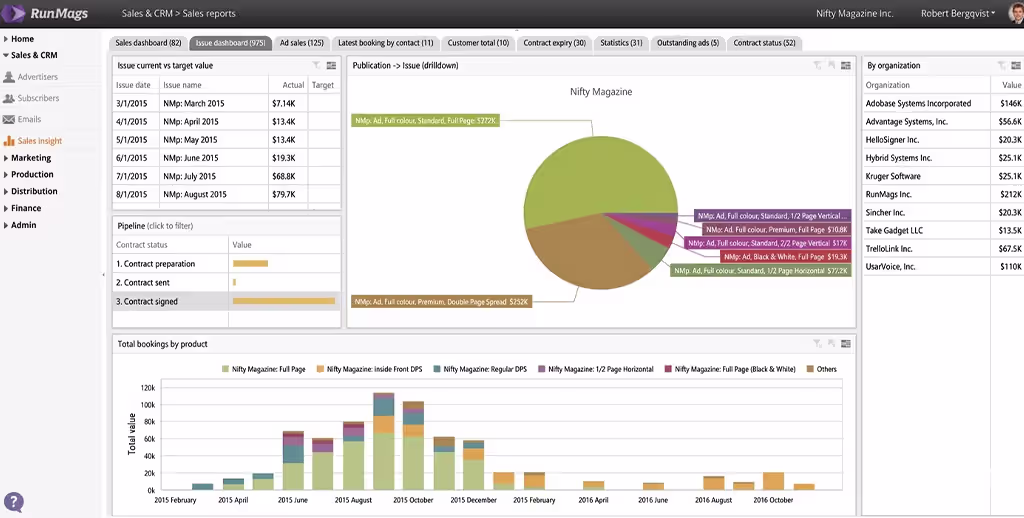Screen dimensions: 1024x518
Task: Open the Contract expiry (30) tab
Action: (554, 43)
